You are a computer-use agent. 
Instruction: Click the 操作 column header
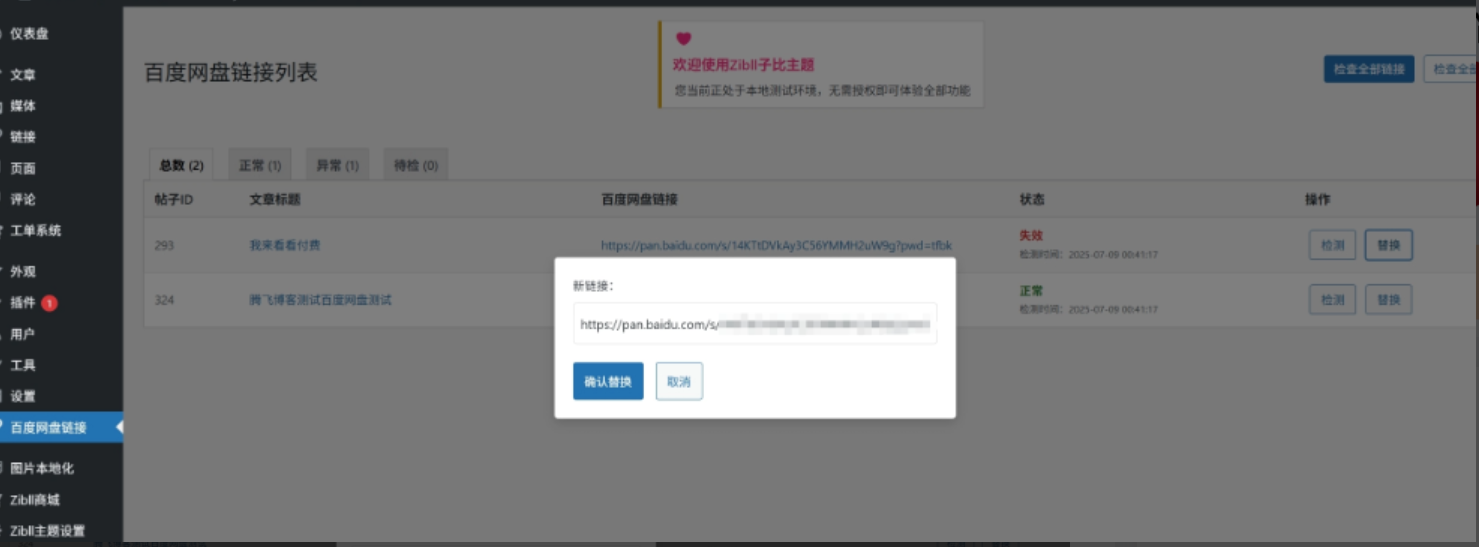[x=1318, y=199]
